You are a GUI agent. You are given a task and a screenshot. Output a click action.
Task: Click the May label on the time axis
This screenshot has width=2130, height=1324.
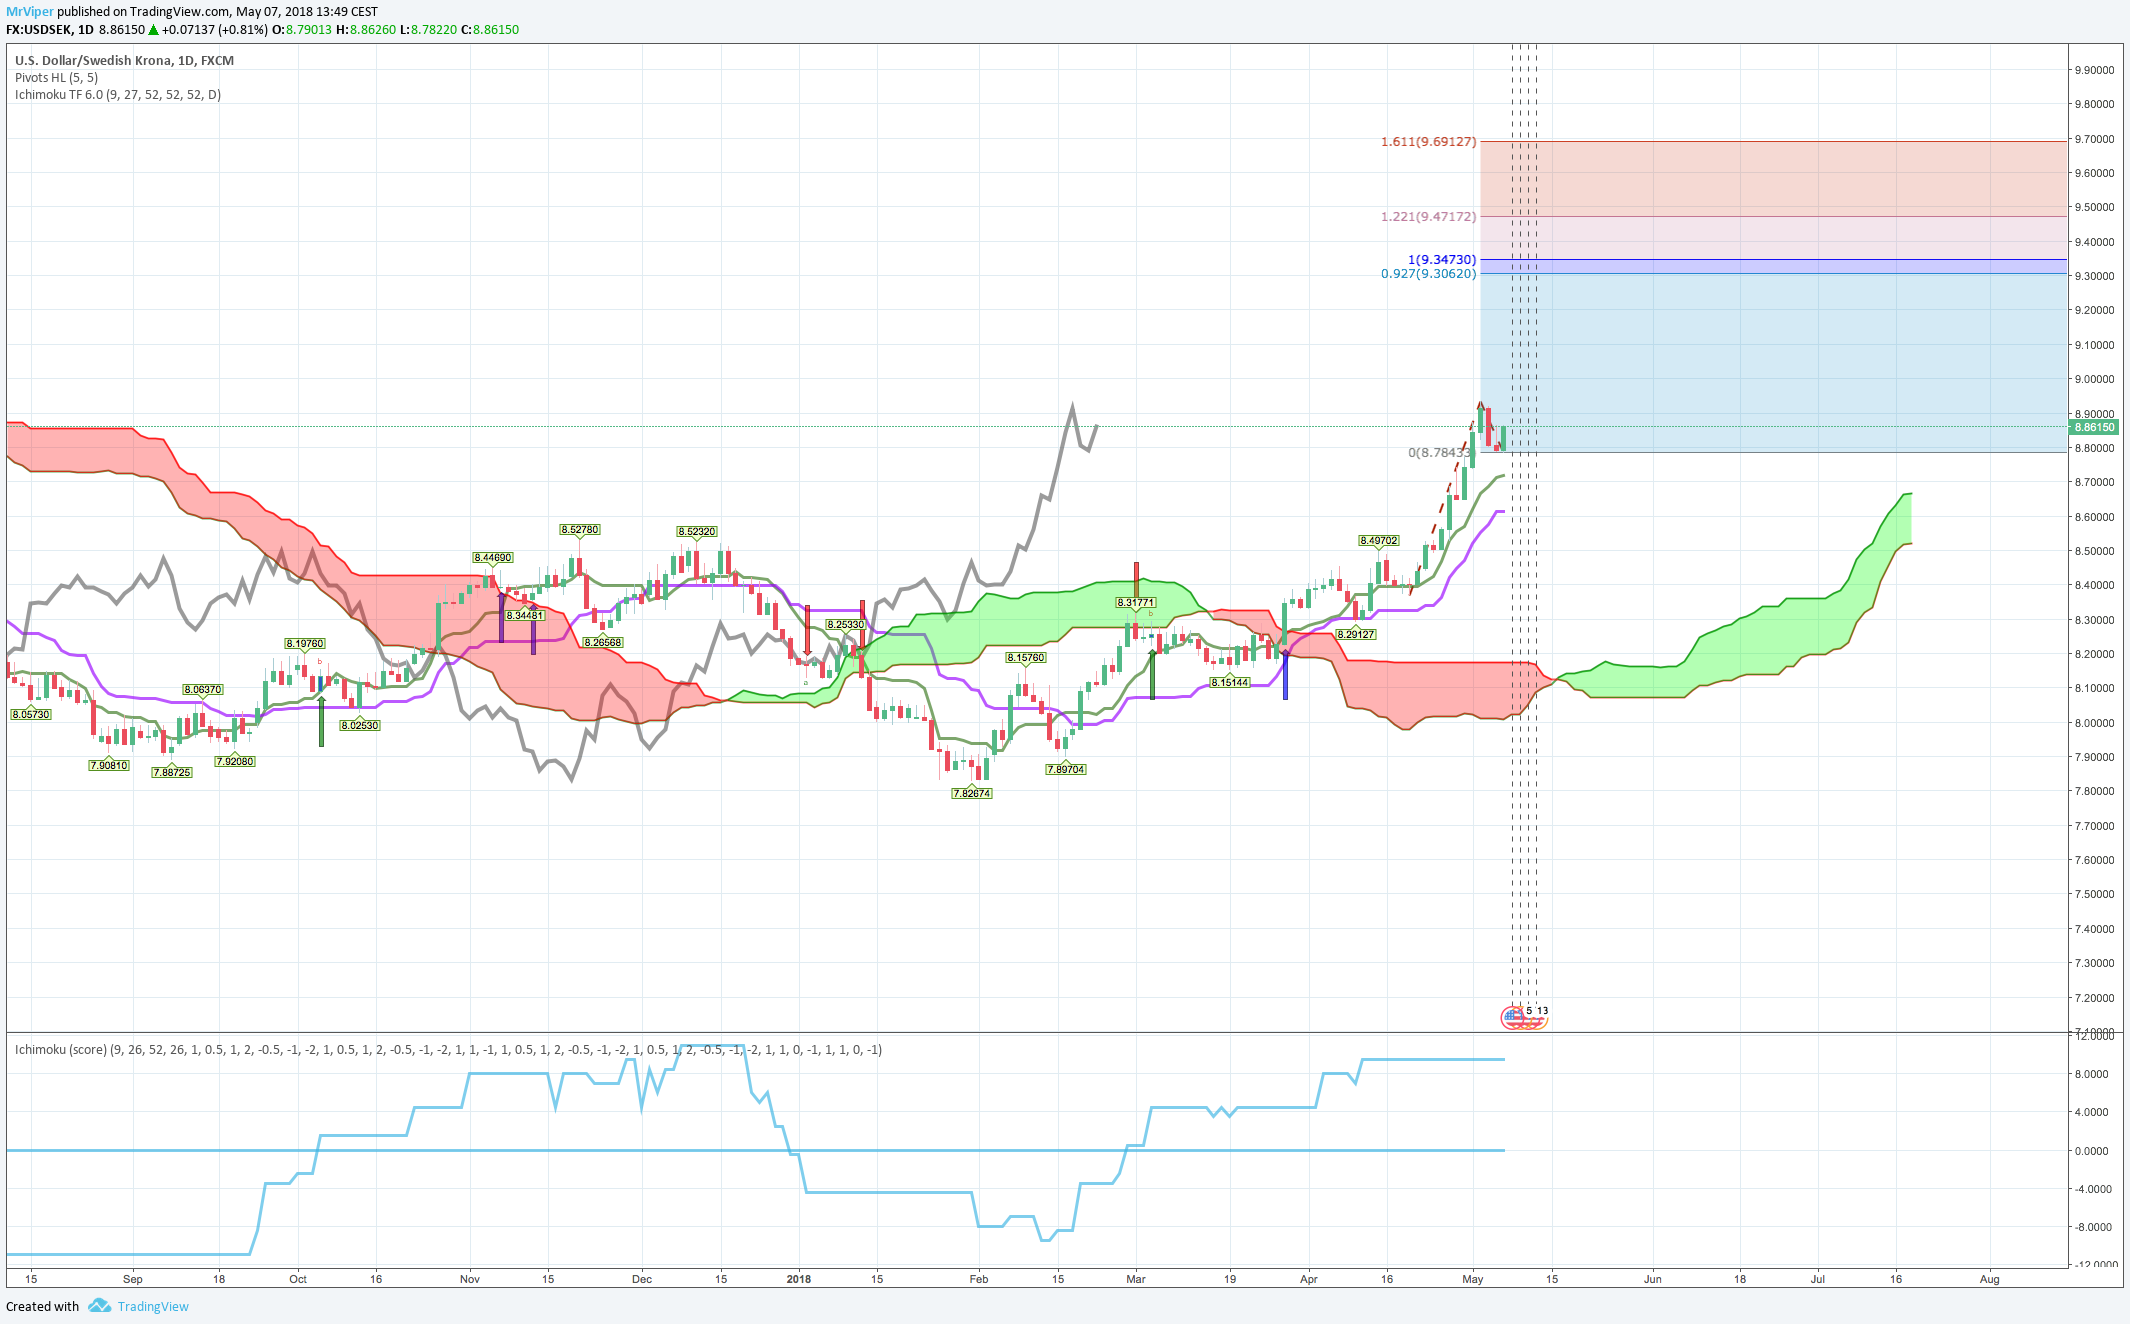(1473, 1279)
